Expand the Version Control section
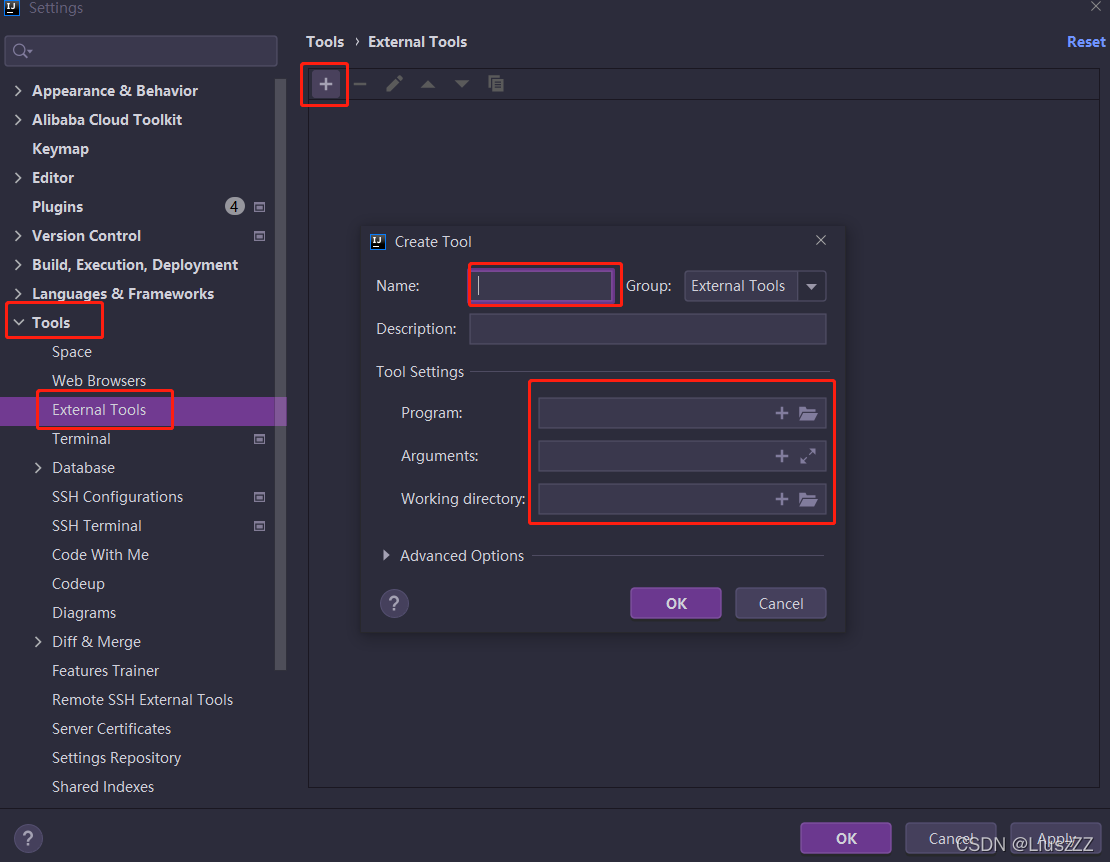 click(x=18, y=236)
